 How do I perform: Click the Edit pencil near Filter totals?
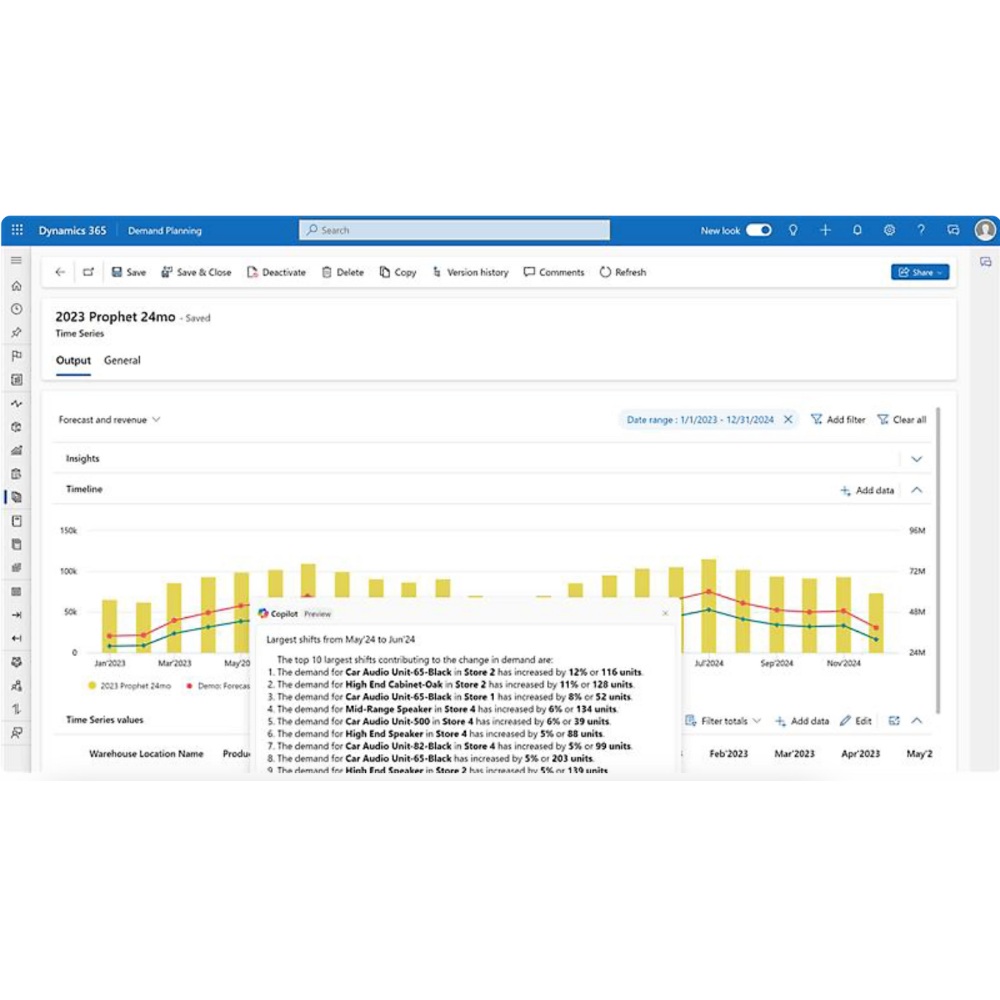[847, 720]
